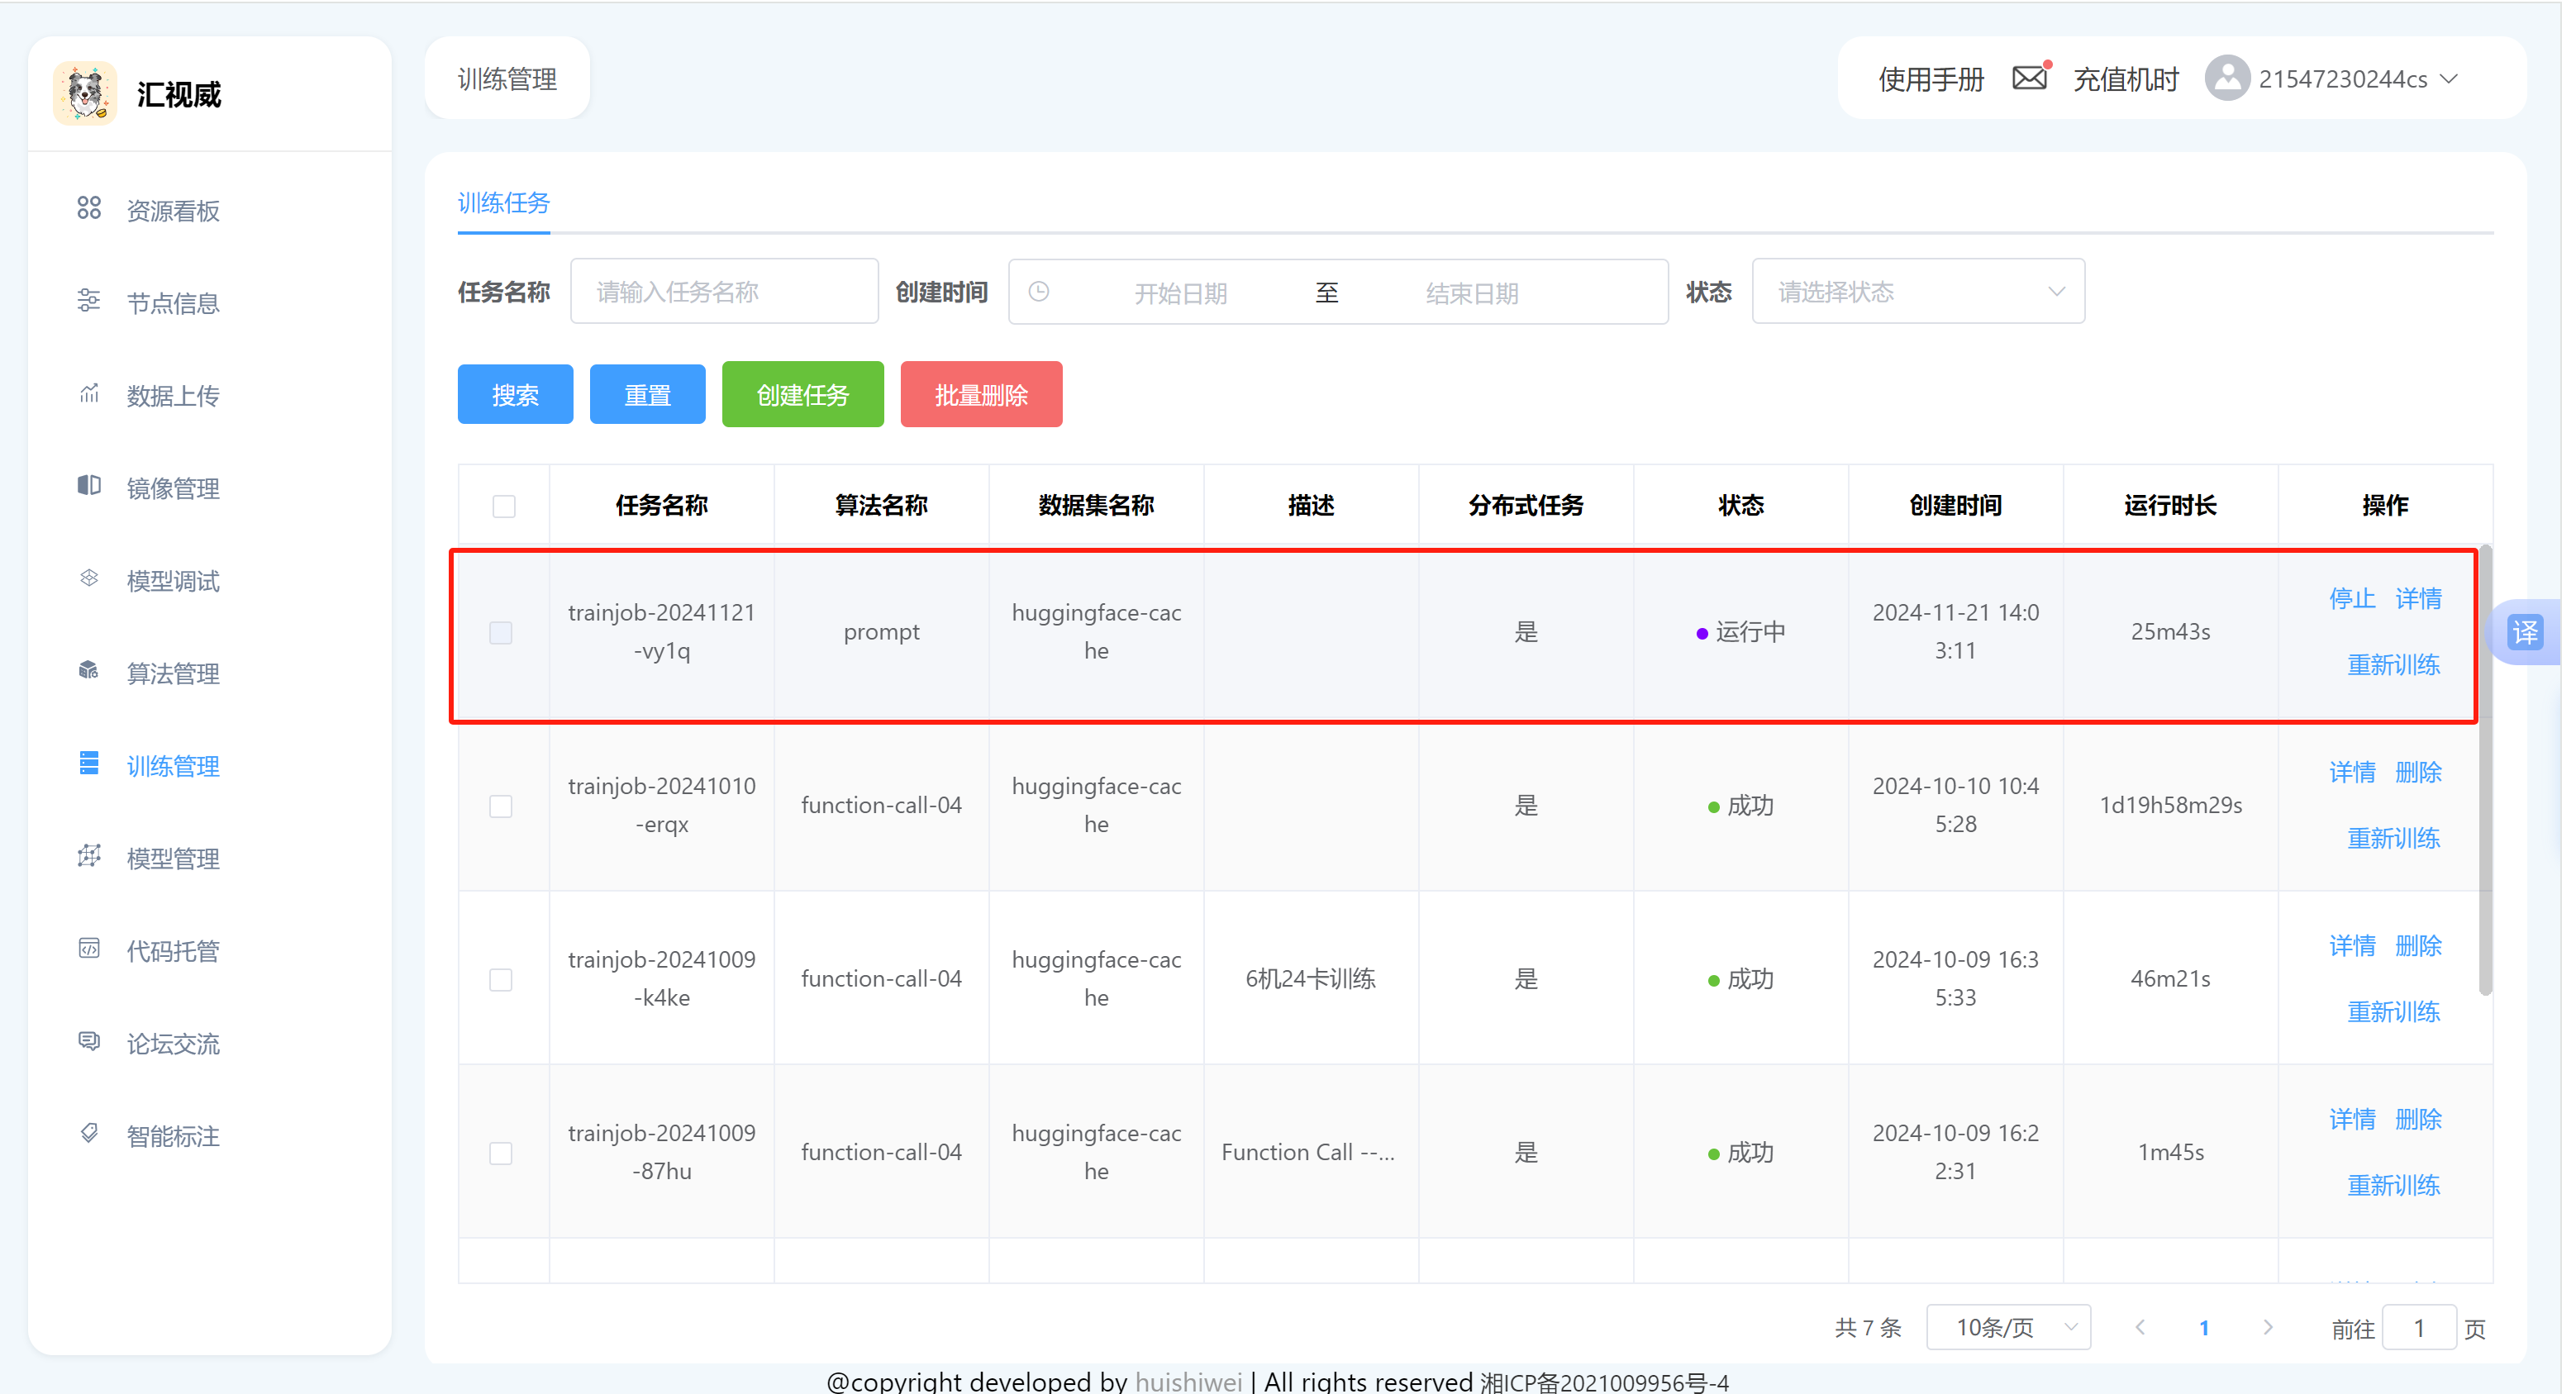The width and height of the screenshot is (2576, 1394).
Task: Open the 10条/页 page size dropdown
Action: [x=2008, y=1328]
